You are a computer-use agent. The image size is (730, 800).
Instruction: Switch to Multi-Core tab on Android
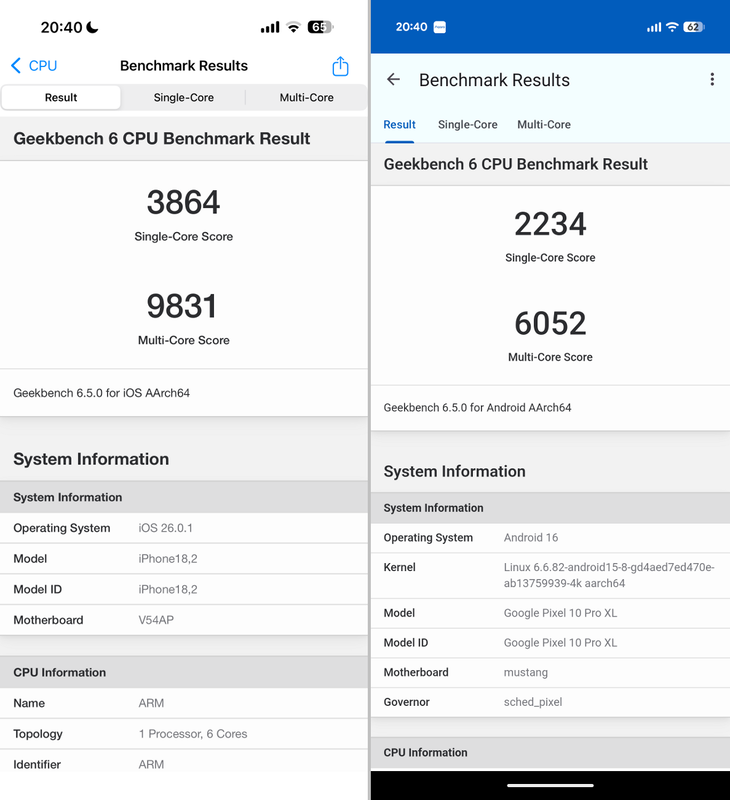pos(544,124)
